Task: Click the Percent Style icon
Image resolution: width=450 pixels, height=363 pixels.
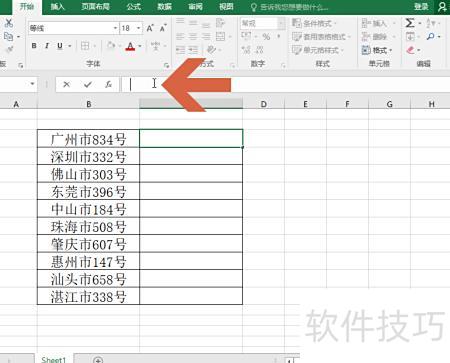Action: coord(266,36)
